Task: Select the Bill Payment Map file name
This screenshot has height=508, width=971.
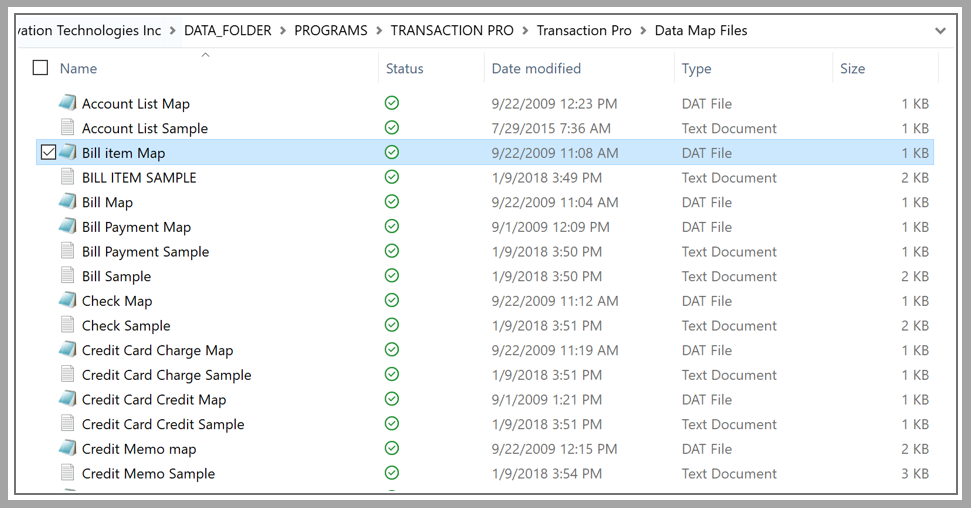Action: click(136, 227)
